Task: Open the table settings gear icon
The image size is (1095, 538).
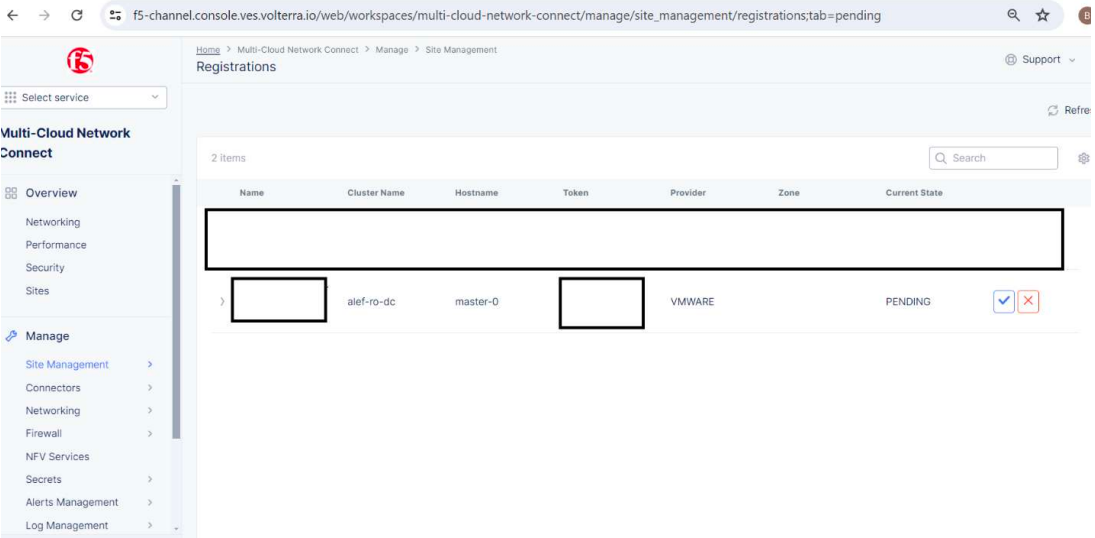Action: click(1084, 158)
